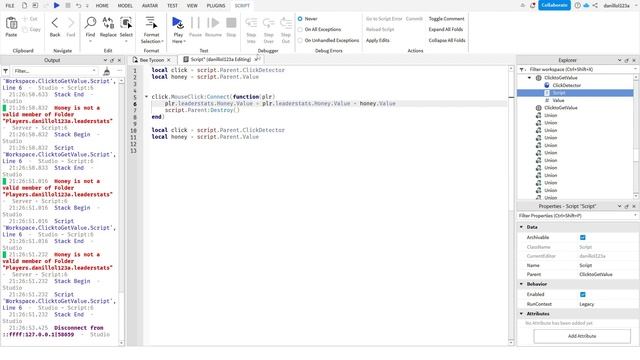Navigate Back in the script
Viewport: 640px width, 360px height.
click(55, 24)
